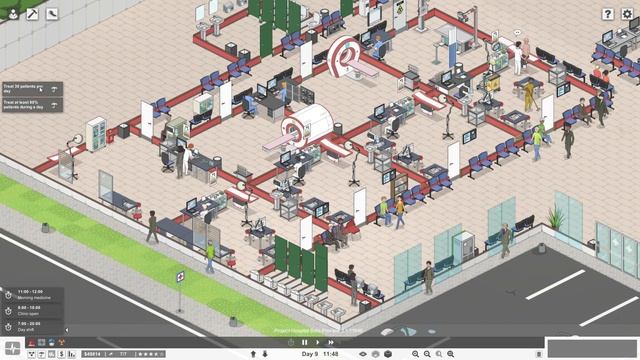Toggle the eye visibility view mode
640x360 pixels.
coord(362,354)
